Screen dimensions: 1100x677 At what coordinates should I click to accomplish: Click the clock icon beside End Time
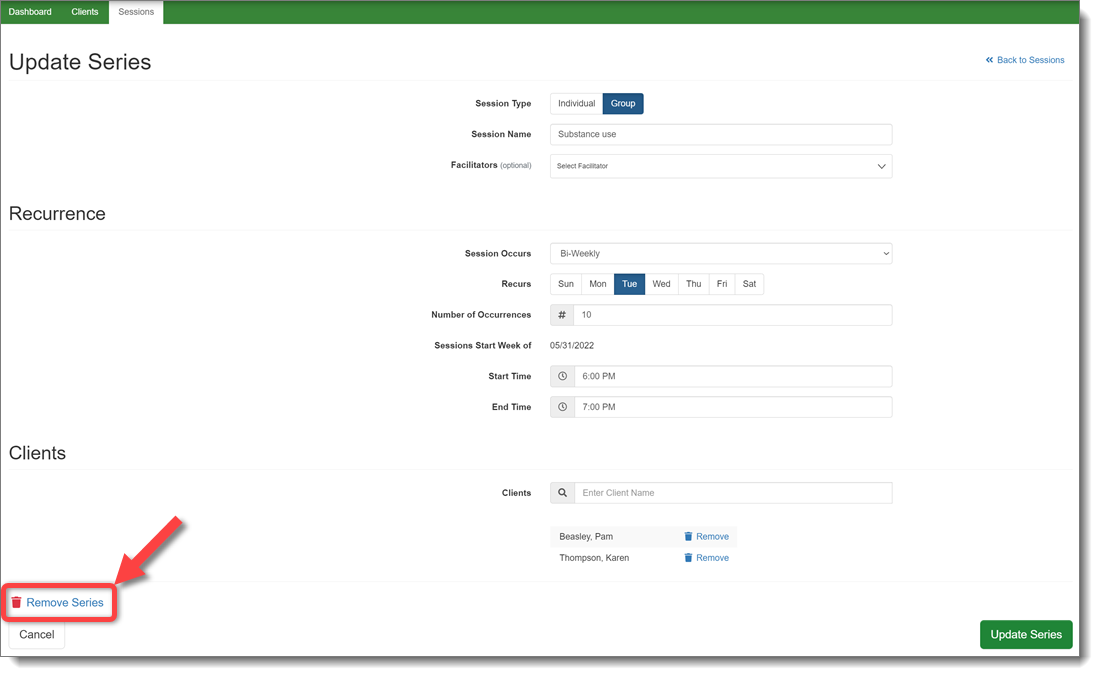pos(562,408)
